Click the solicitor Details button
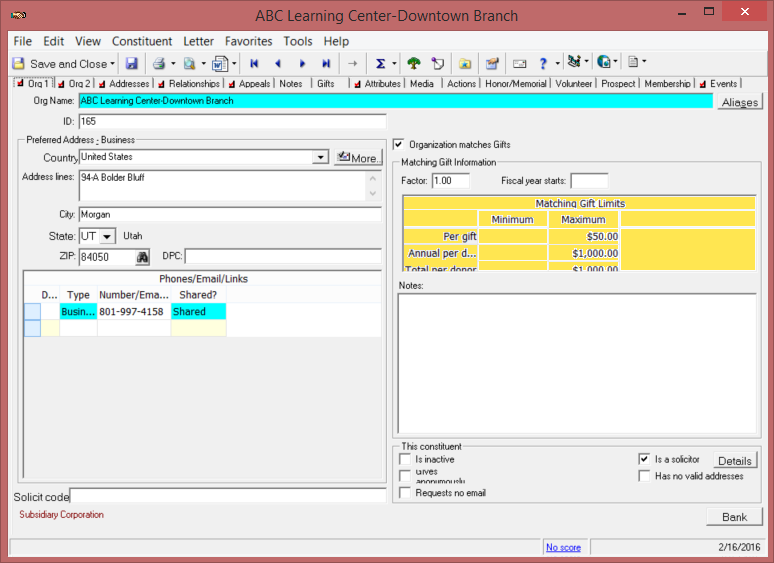The image size is (774, 563). point(735,461)
